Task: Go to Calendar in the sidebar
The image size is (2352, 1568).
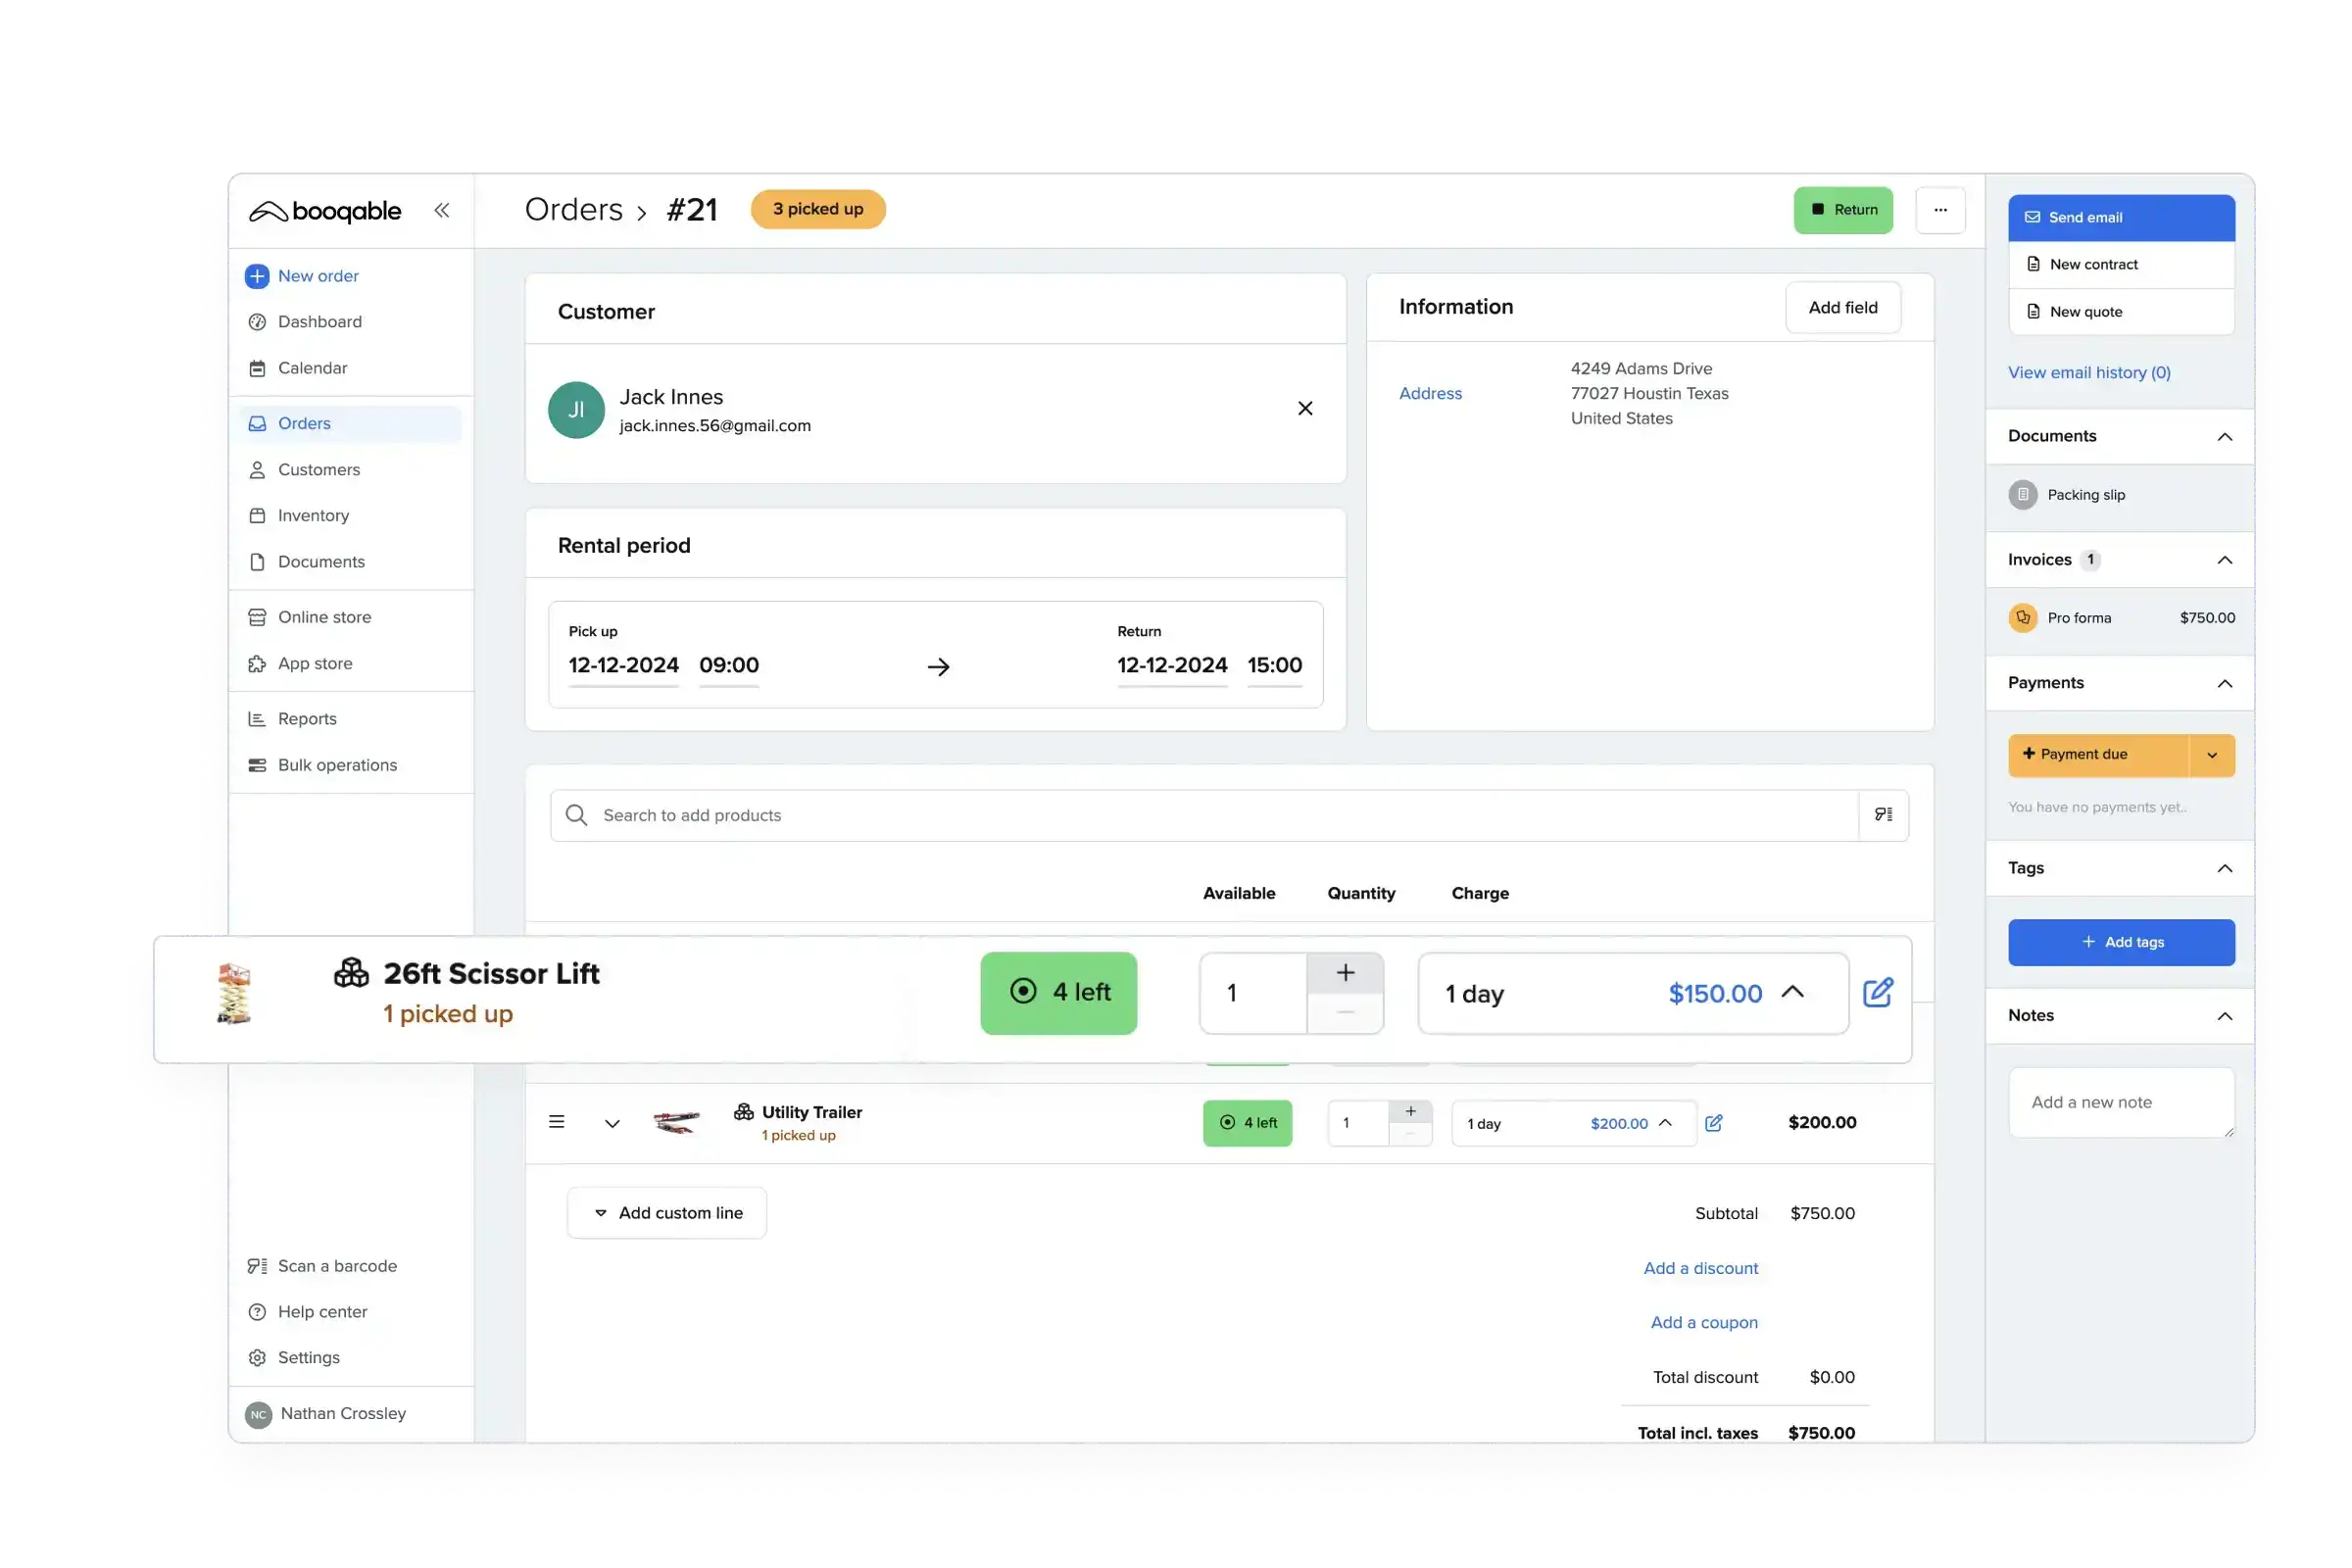Action: [312, 368]
